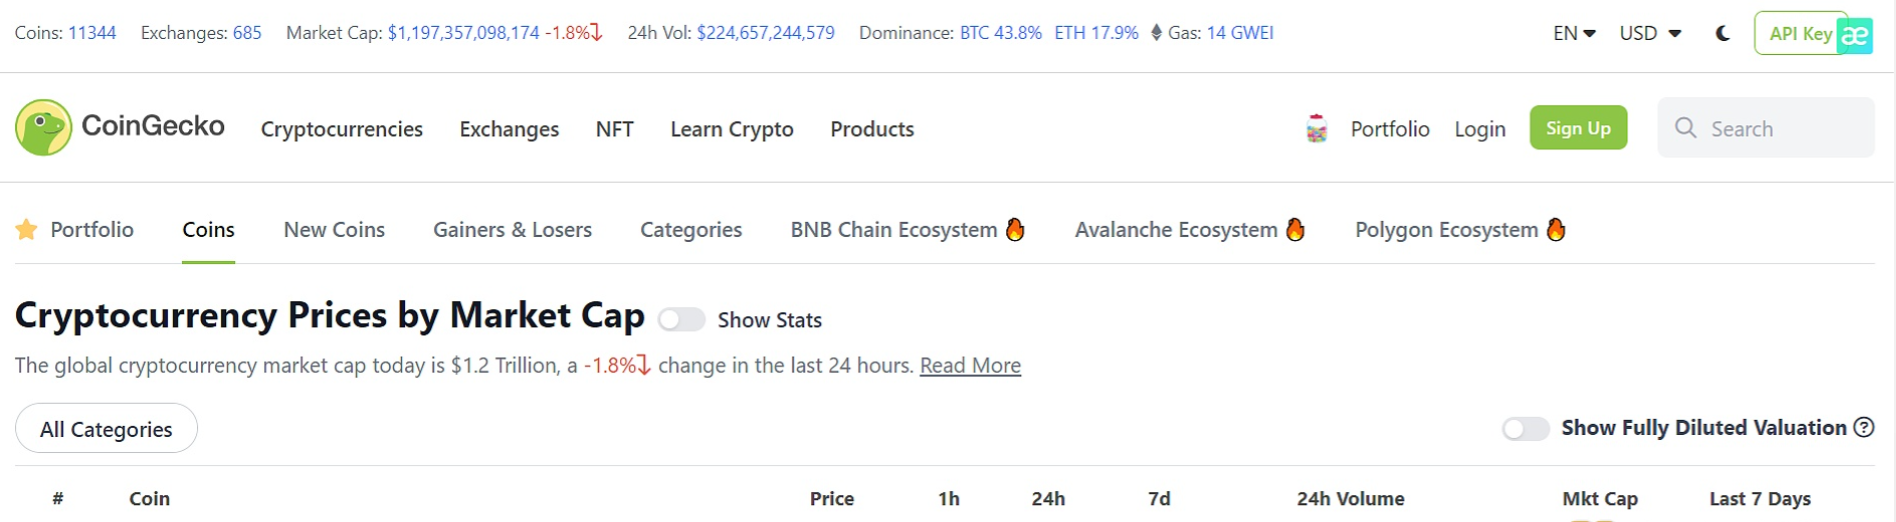The height and width of the screenshot is (522, 1896).
Task: Switch to the Gainers & Losers tab
Action: (512, 229)
